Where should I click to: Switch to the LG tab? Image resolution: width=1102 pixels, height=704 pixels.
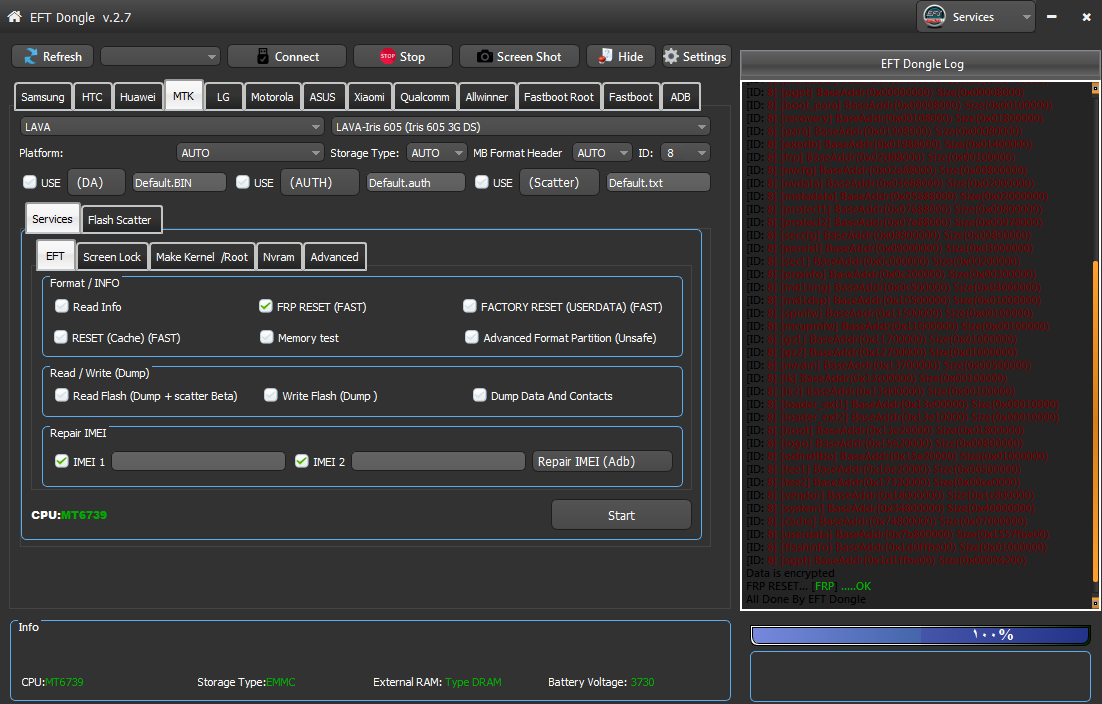pyautogui.click(x=223, y=97)
